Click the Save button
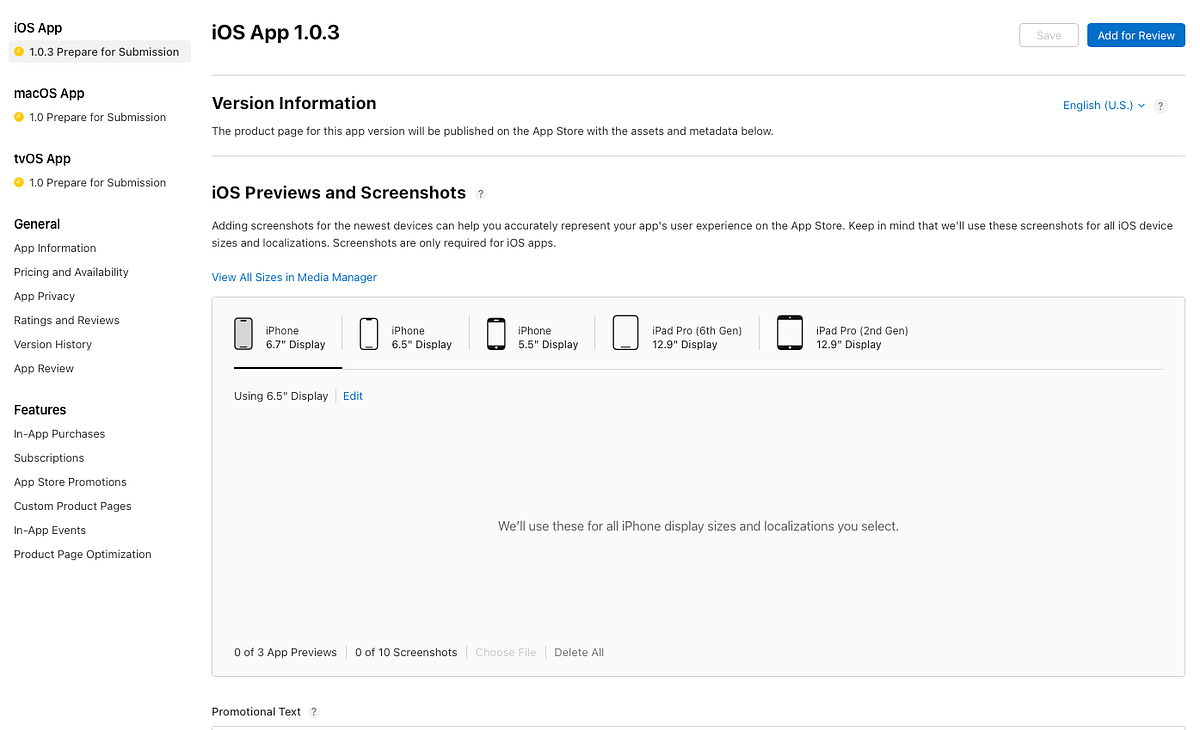The height and width of the screenshot is (730, 1200). coord(1048,34)
